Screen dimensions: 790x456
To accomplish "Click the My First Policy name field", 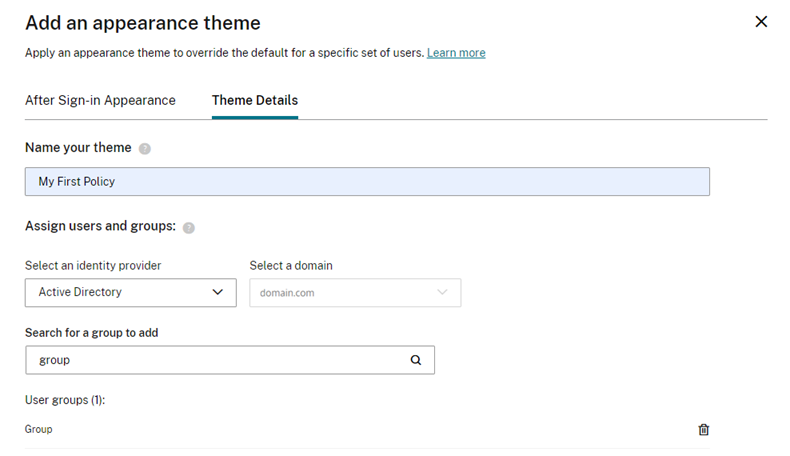I will [367, 181].
